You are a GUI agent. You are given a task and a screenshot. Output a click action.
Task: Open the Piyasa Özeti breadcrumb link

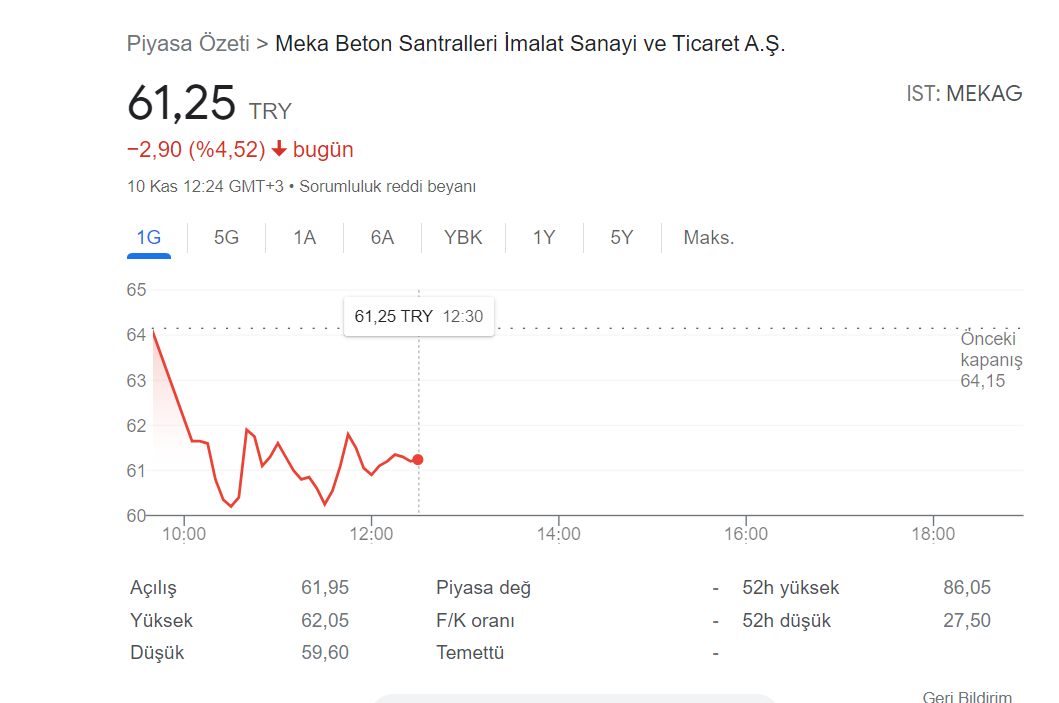pyautogui.click(x=188, y=44)
